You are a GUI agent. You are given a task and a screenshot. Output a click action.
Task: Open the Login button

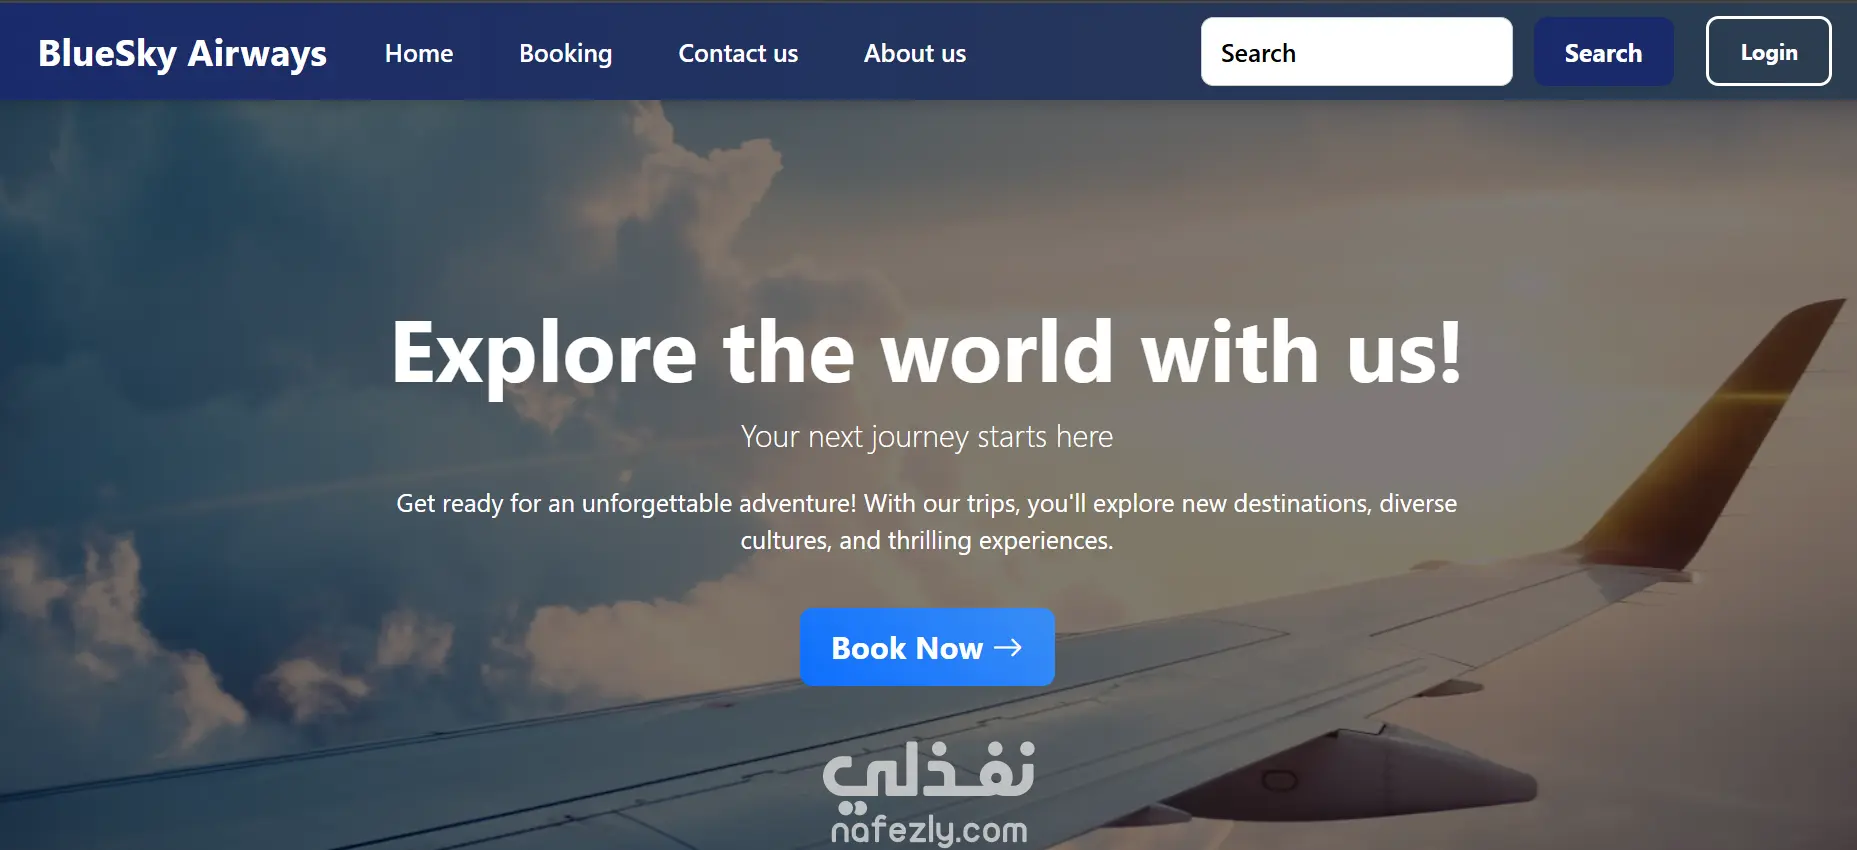click(1768, 52)
